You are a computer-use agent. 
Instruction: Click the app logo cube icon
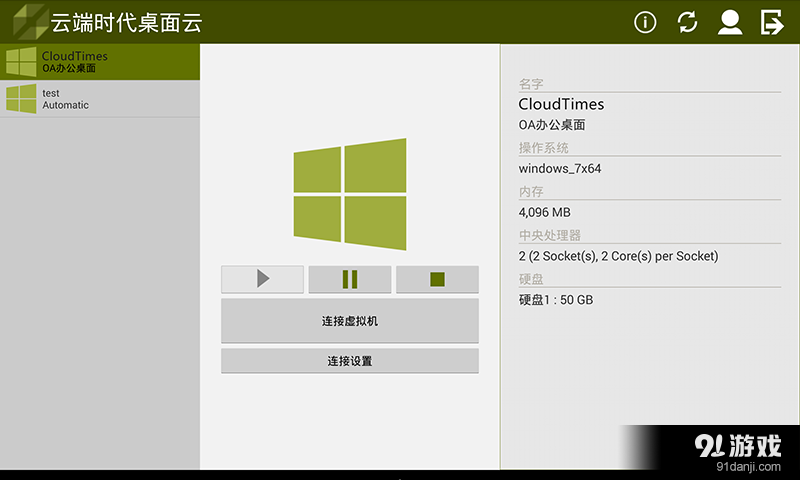31,22
